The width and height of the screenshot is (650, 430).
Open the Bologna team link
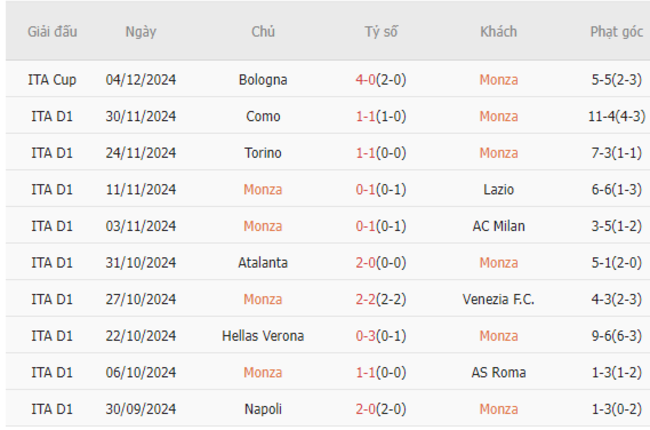[263, 80]
